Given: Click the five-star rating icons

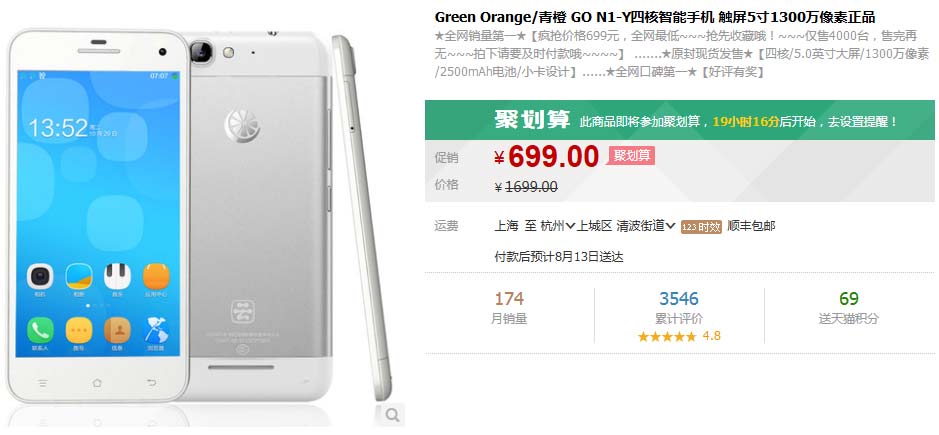Looking at the screenshot, I should pyautogui.click(x=667, y=336).
